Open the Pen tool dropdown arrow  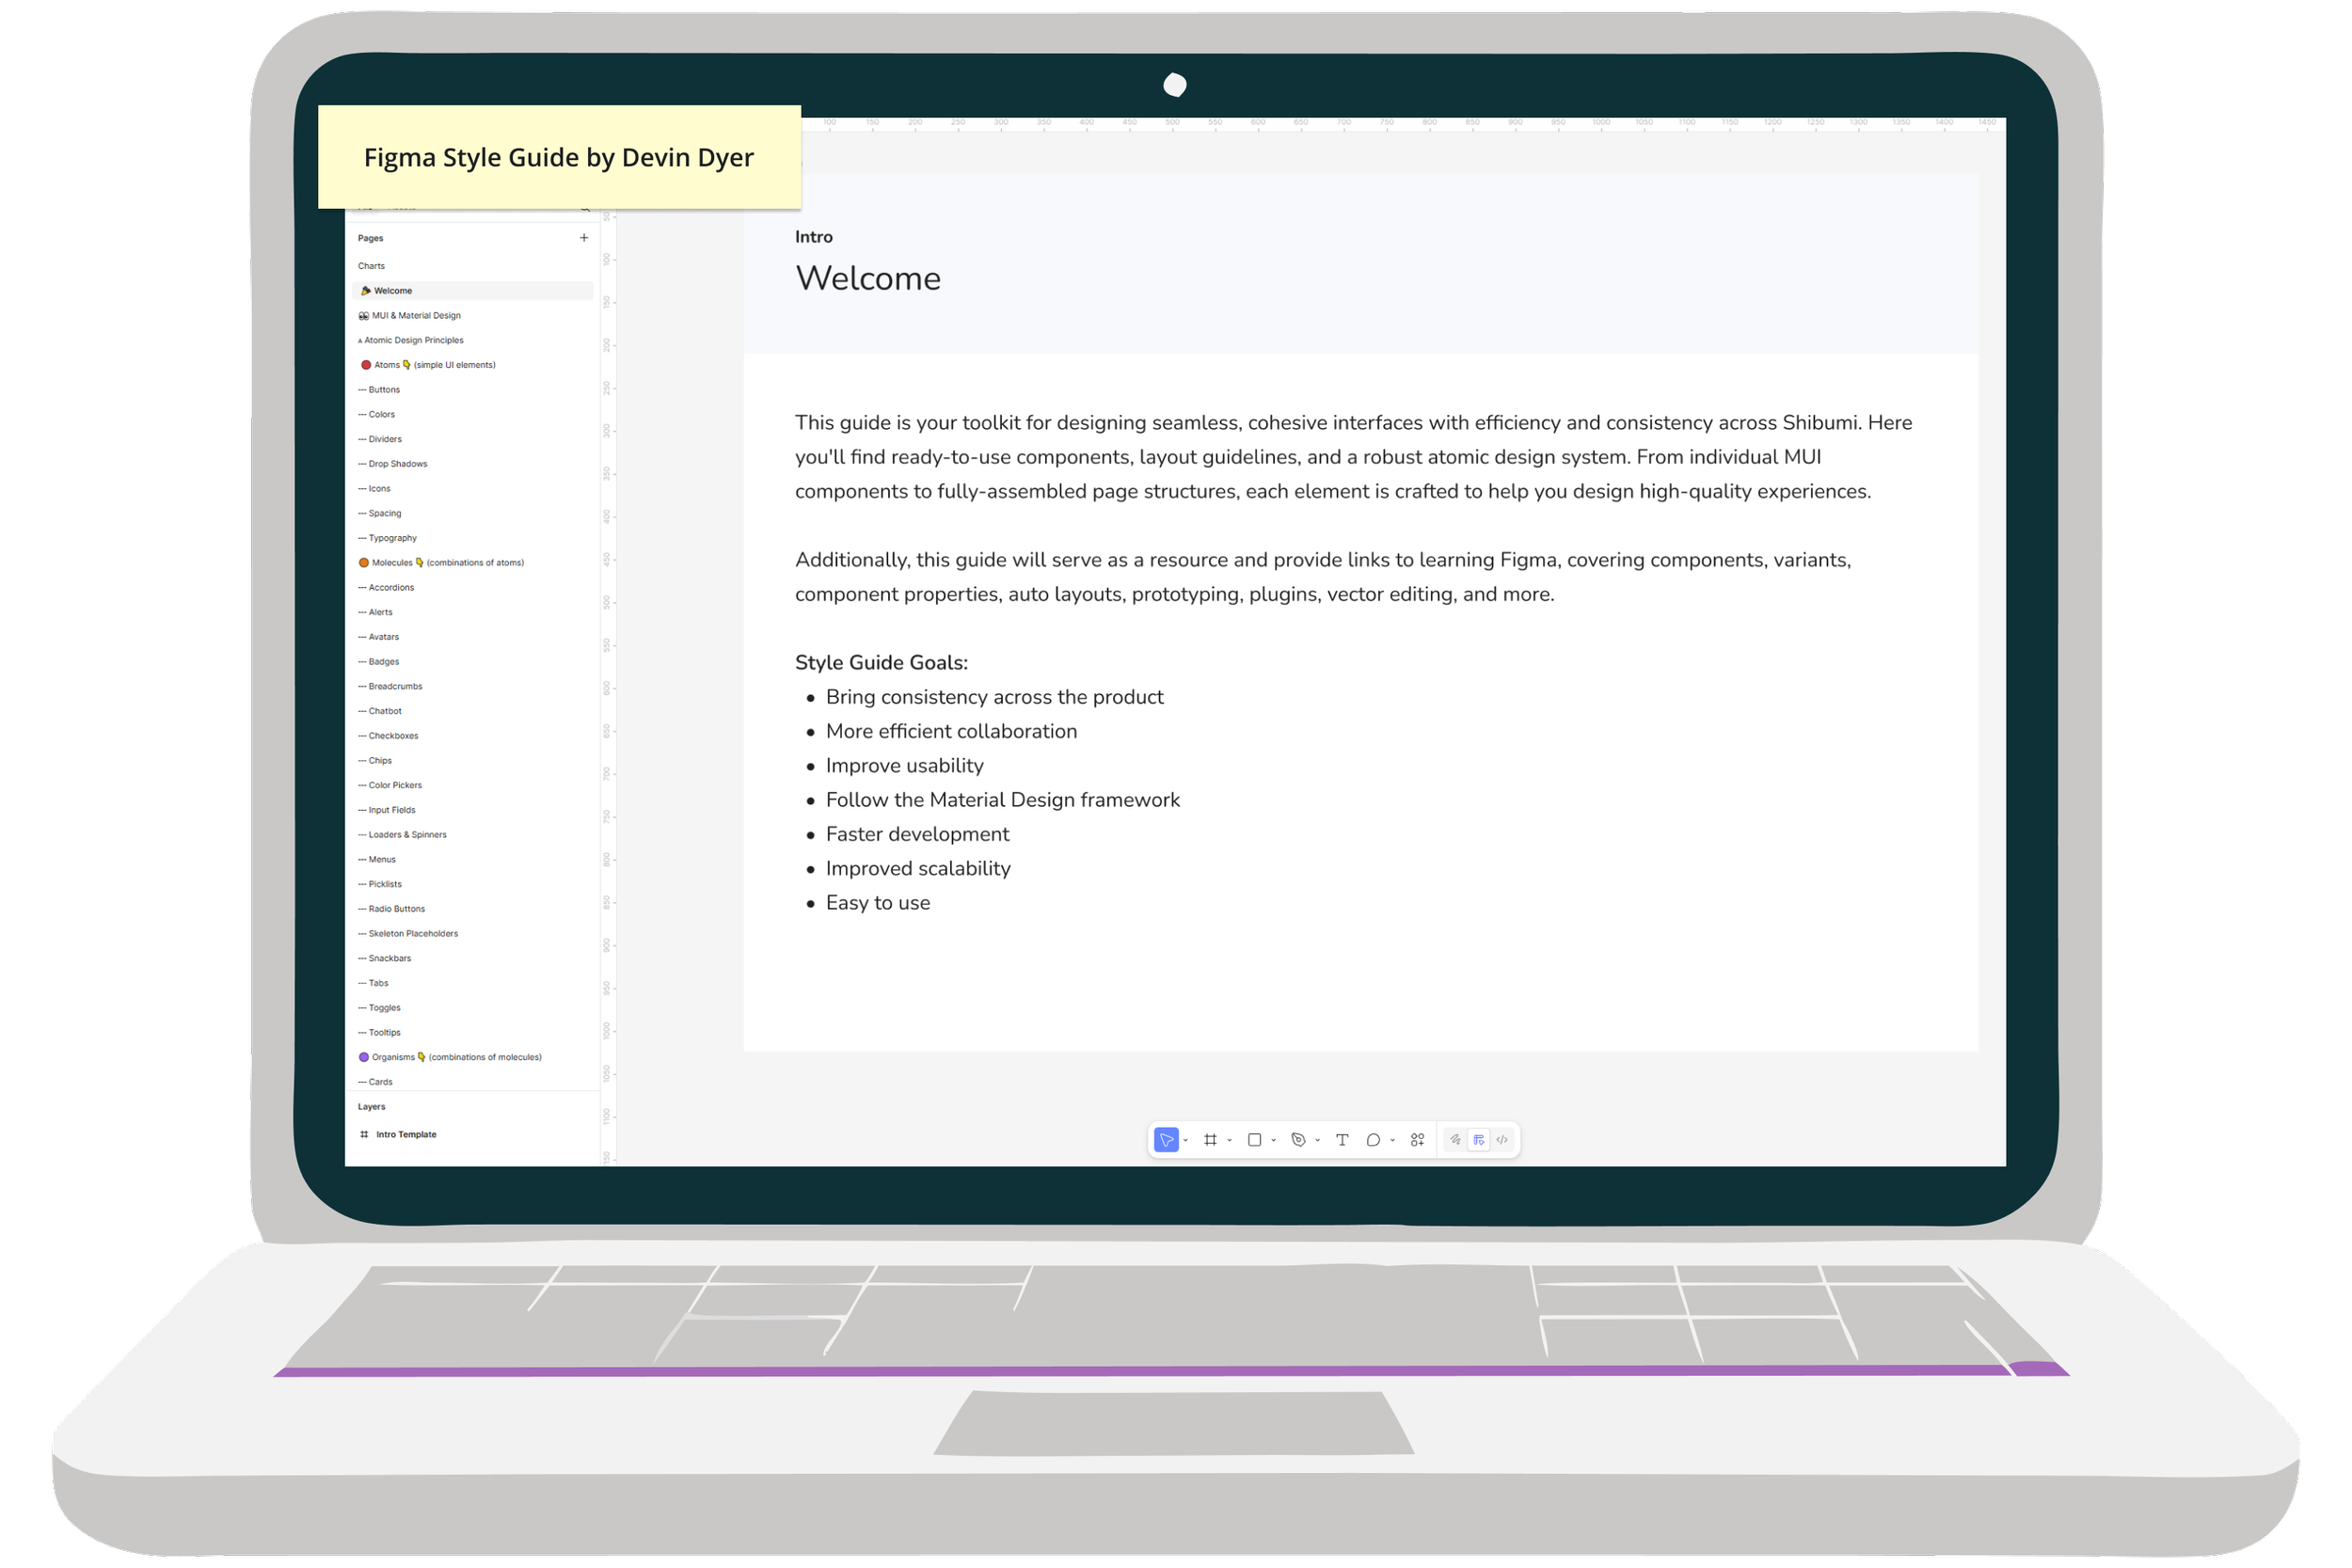pos(1318,1140)
